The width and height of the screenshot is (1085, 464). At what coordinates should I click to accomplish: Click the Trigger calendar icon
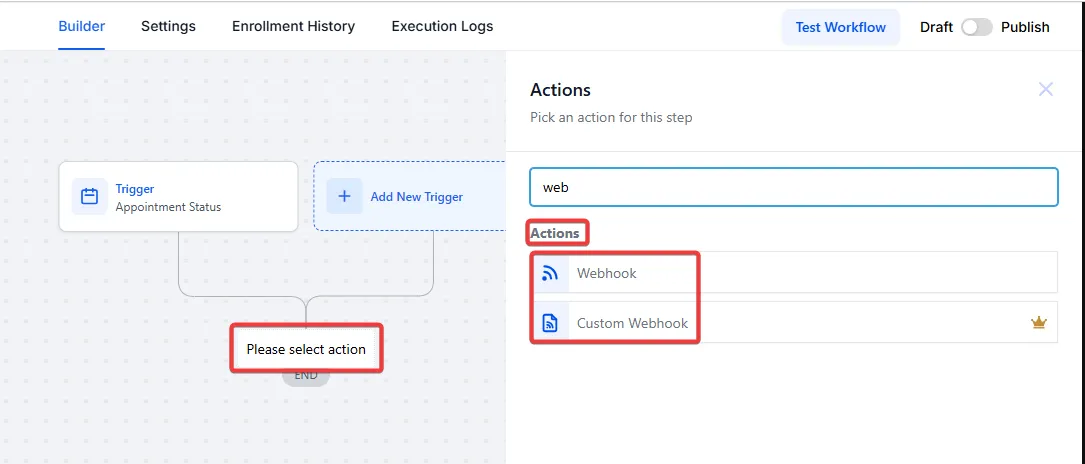(89, 197)
